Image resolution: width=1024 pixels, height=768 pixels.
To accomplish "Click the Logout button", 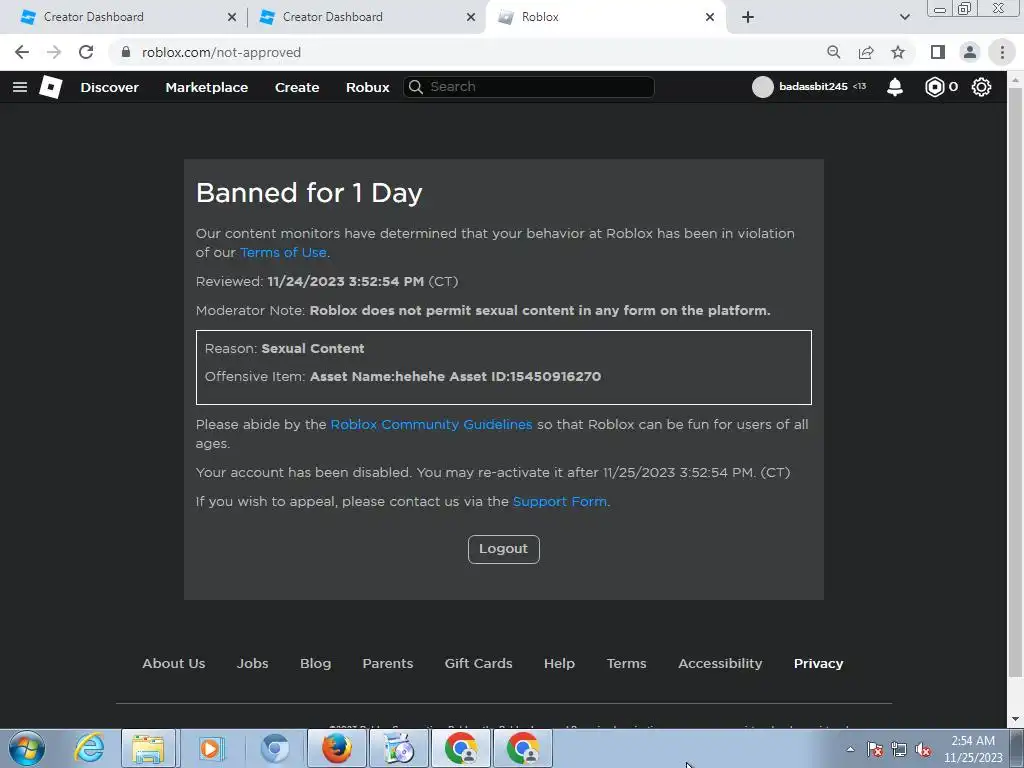I will click(504, 549).
